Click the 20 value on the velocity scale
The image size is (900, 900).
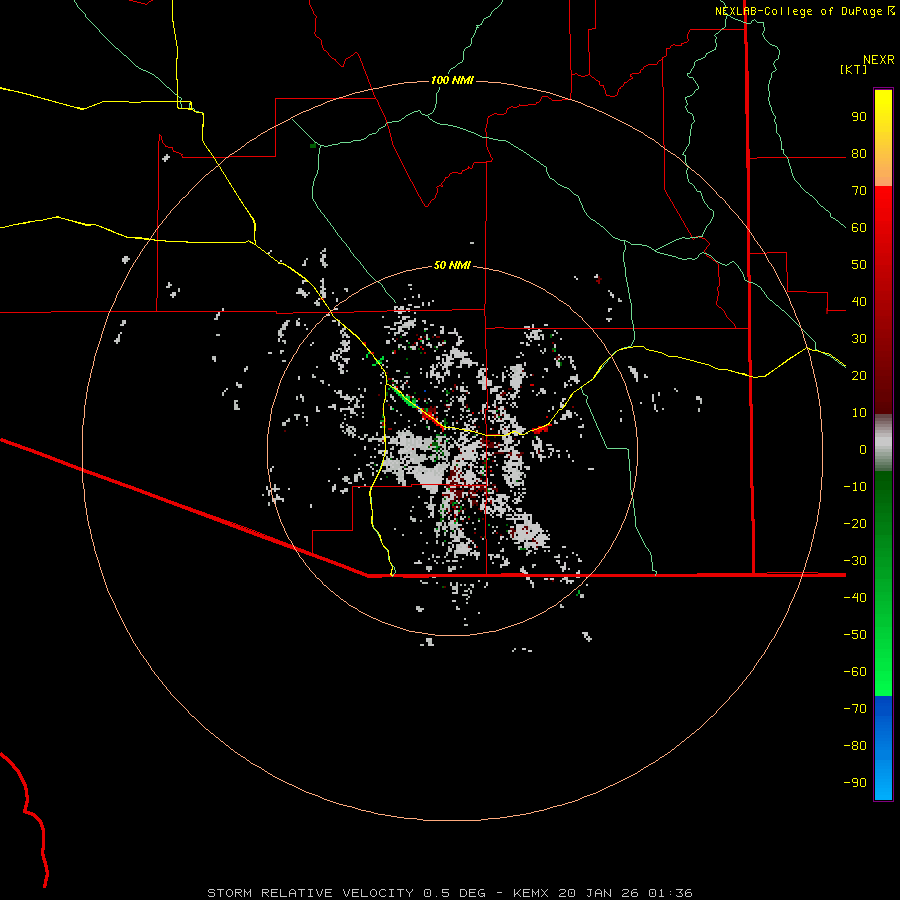tap(859, 376)
